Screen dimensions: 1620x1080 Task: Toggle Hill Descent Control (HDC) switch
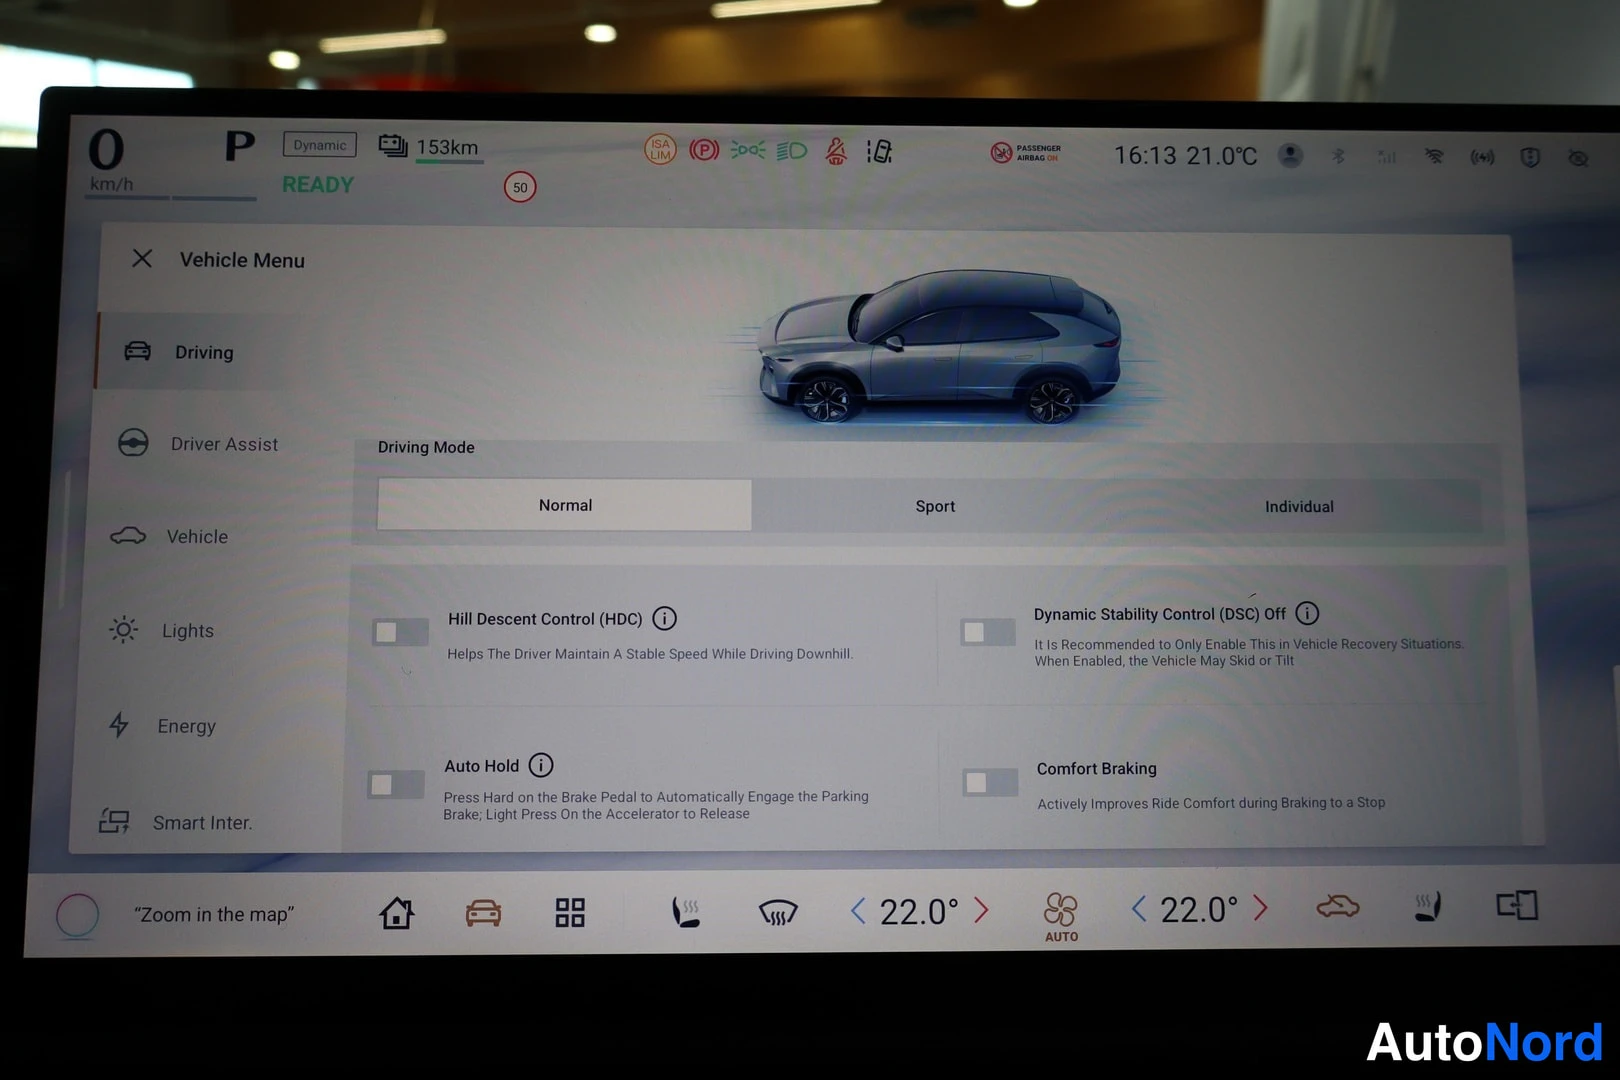[x=400, y=632]
